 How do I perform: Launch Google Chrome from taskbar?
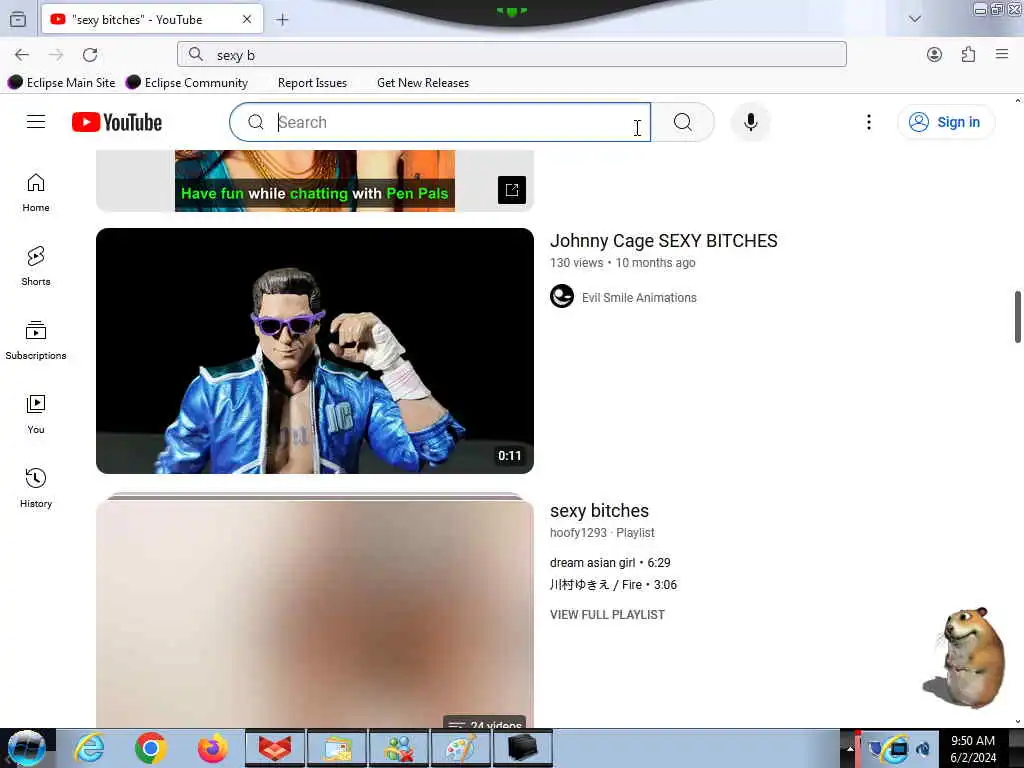coord(151,748)
